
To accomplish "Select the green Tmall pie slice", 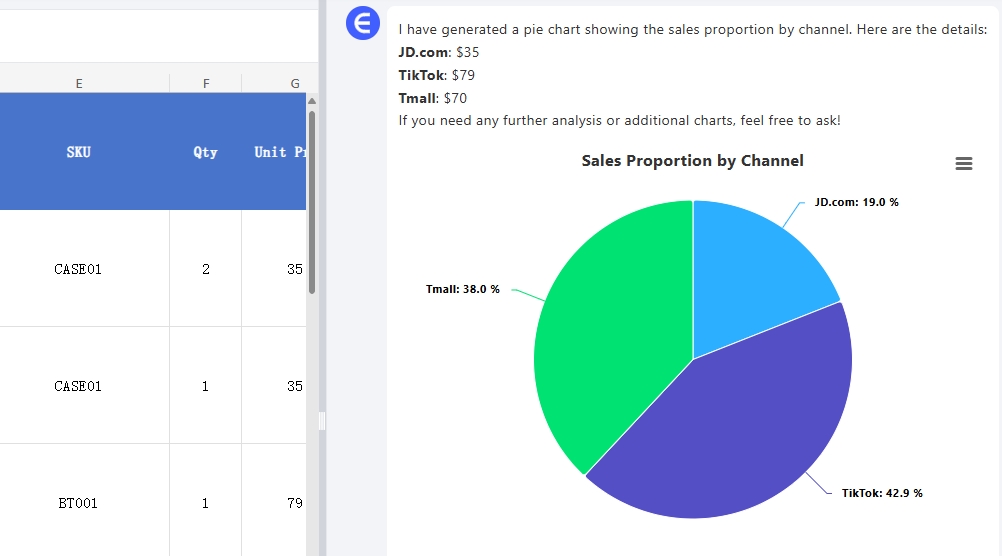I will 610,330.
